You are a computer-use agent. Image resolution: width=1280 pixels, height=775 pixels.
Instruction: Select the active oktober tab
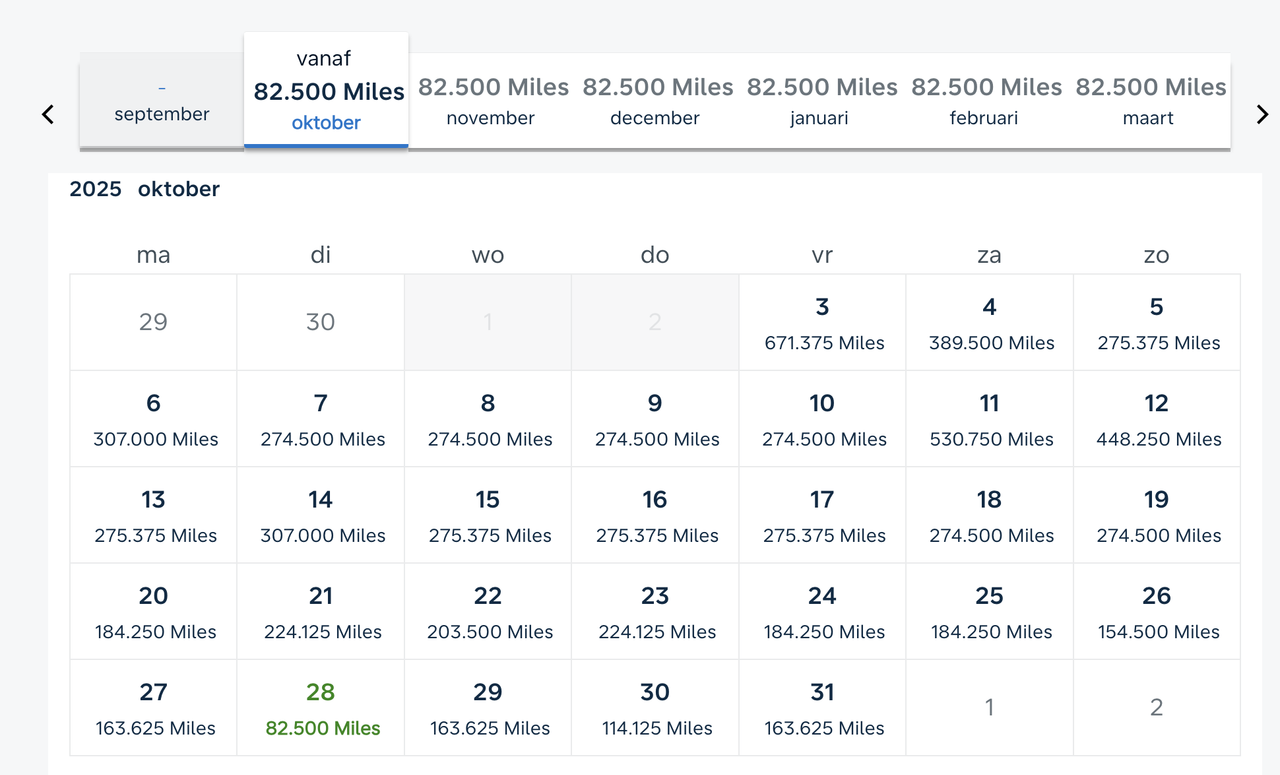point(326,91)
